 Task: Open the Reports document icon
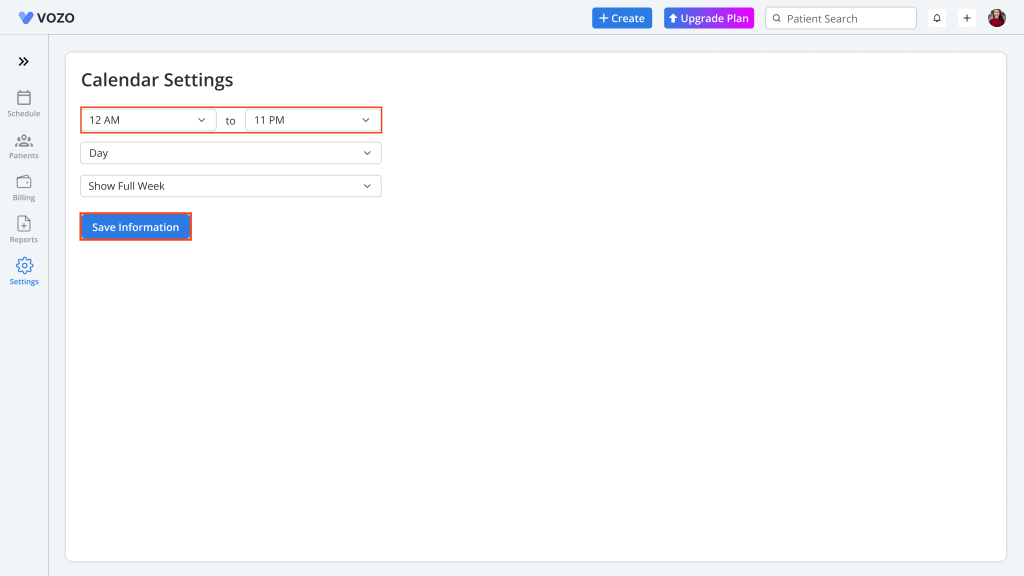pyautogui.click(x=24, y=224)
